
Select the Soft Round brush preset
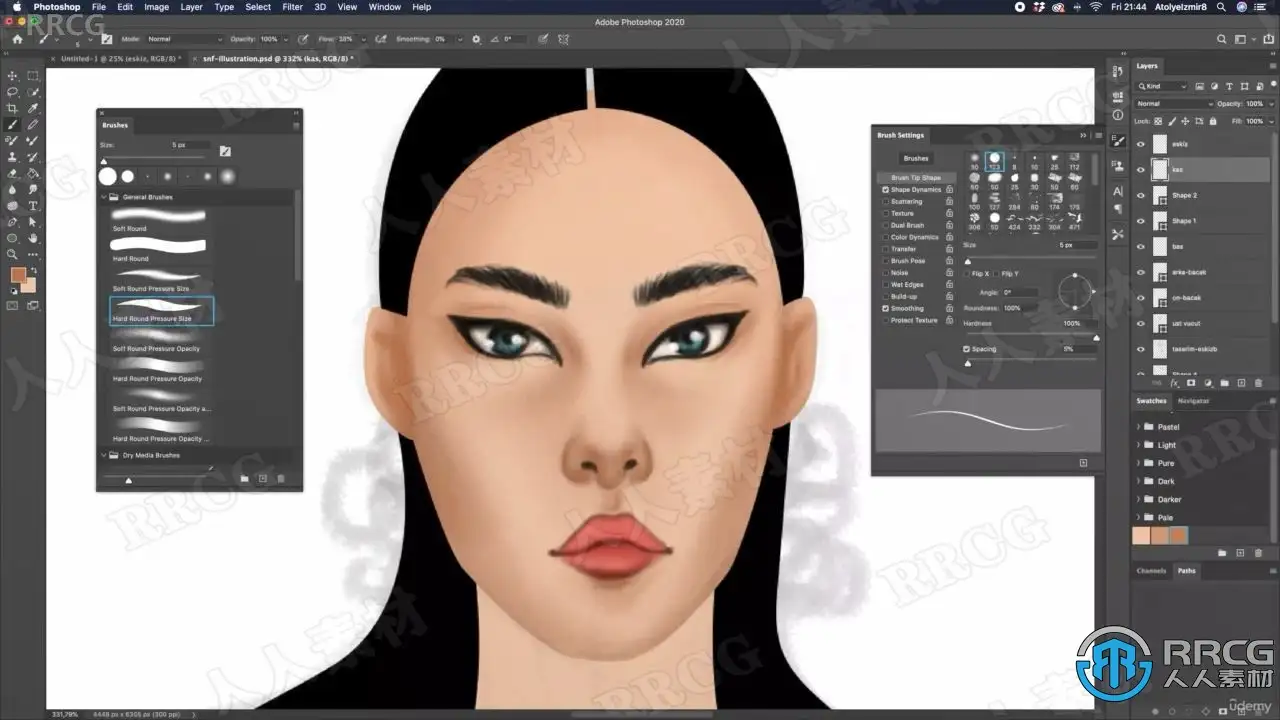158,219
